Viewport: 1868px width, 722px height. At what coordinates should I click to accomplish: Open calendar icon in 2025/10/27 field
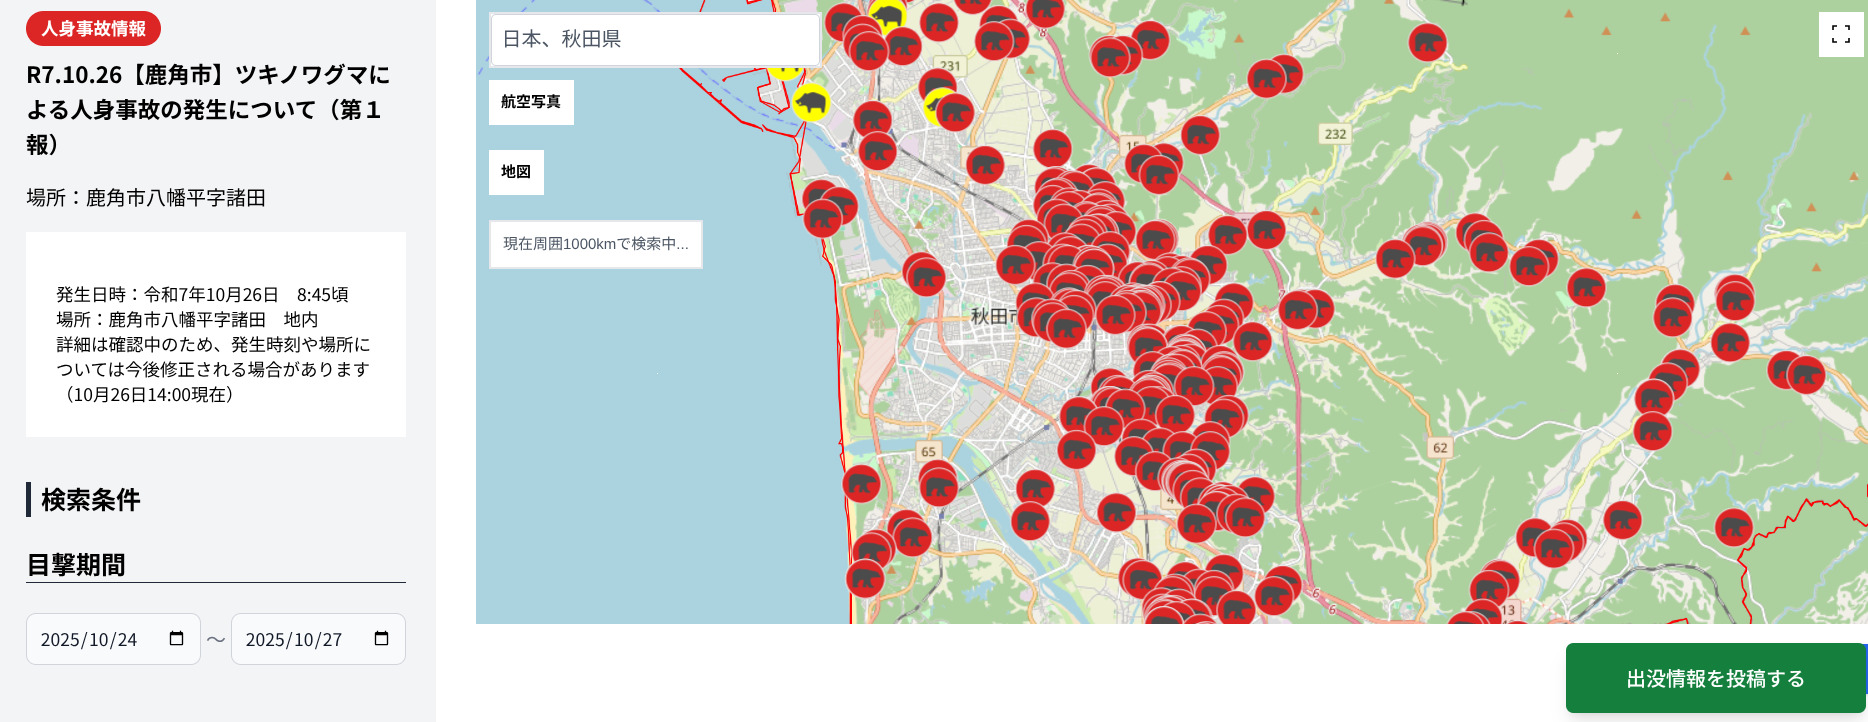tap(381, 639)
